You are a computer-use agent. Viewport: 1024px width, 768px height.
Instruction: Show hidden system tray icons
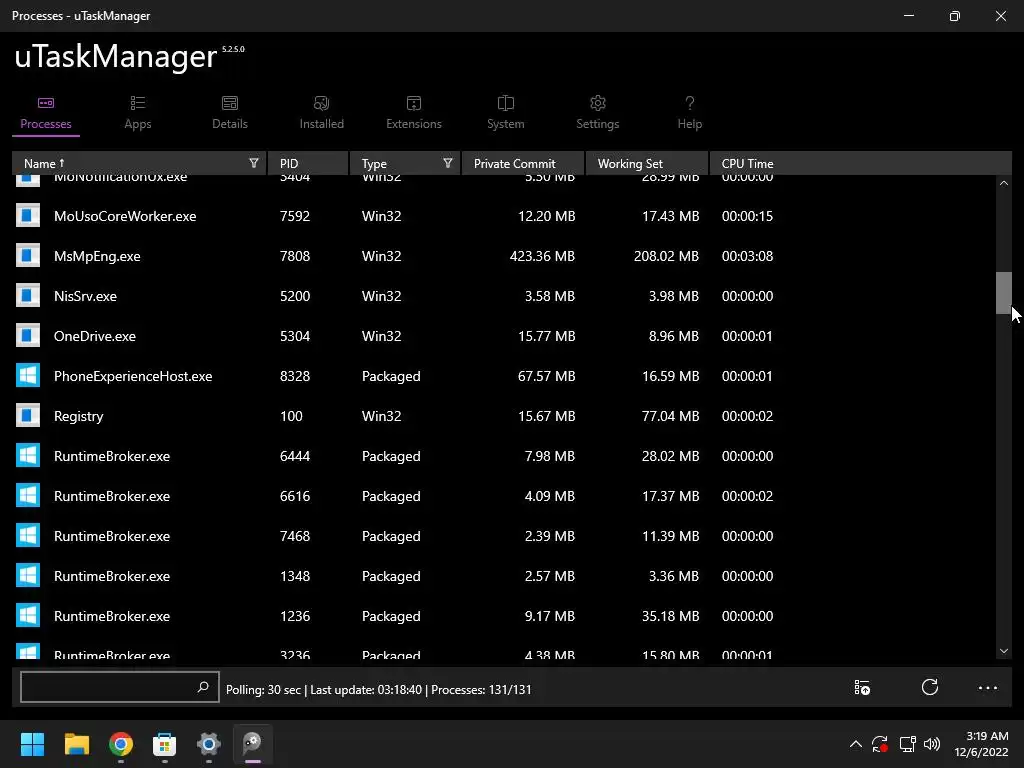click(856, 744)
